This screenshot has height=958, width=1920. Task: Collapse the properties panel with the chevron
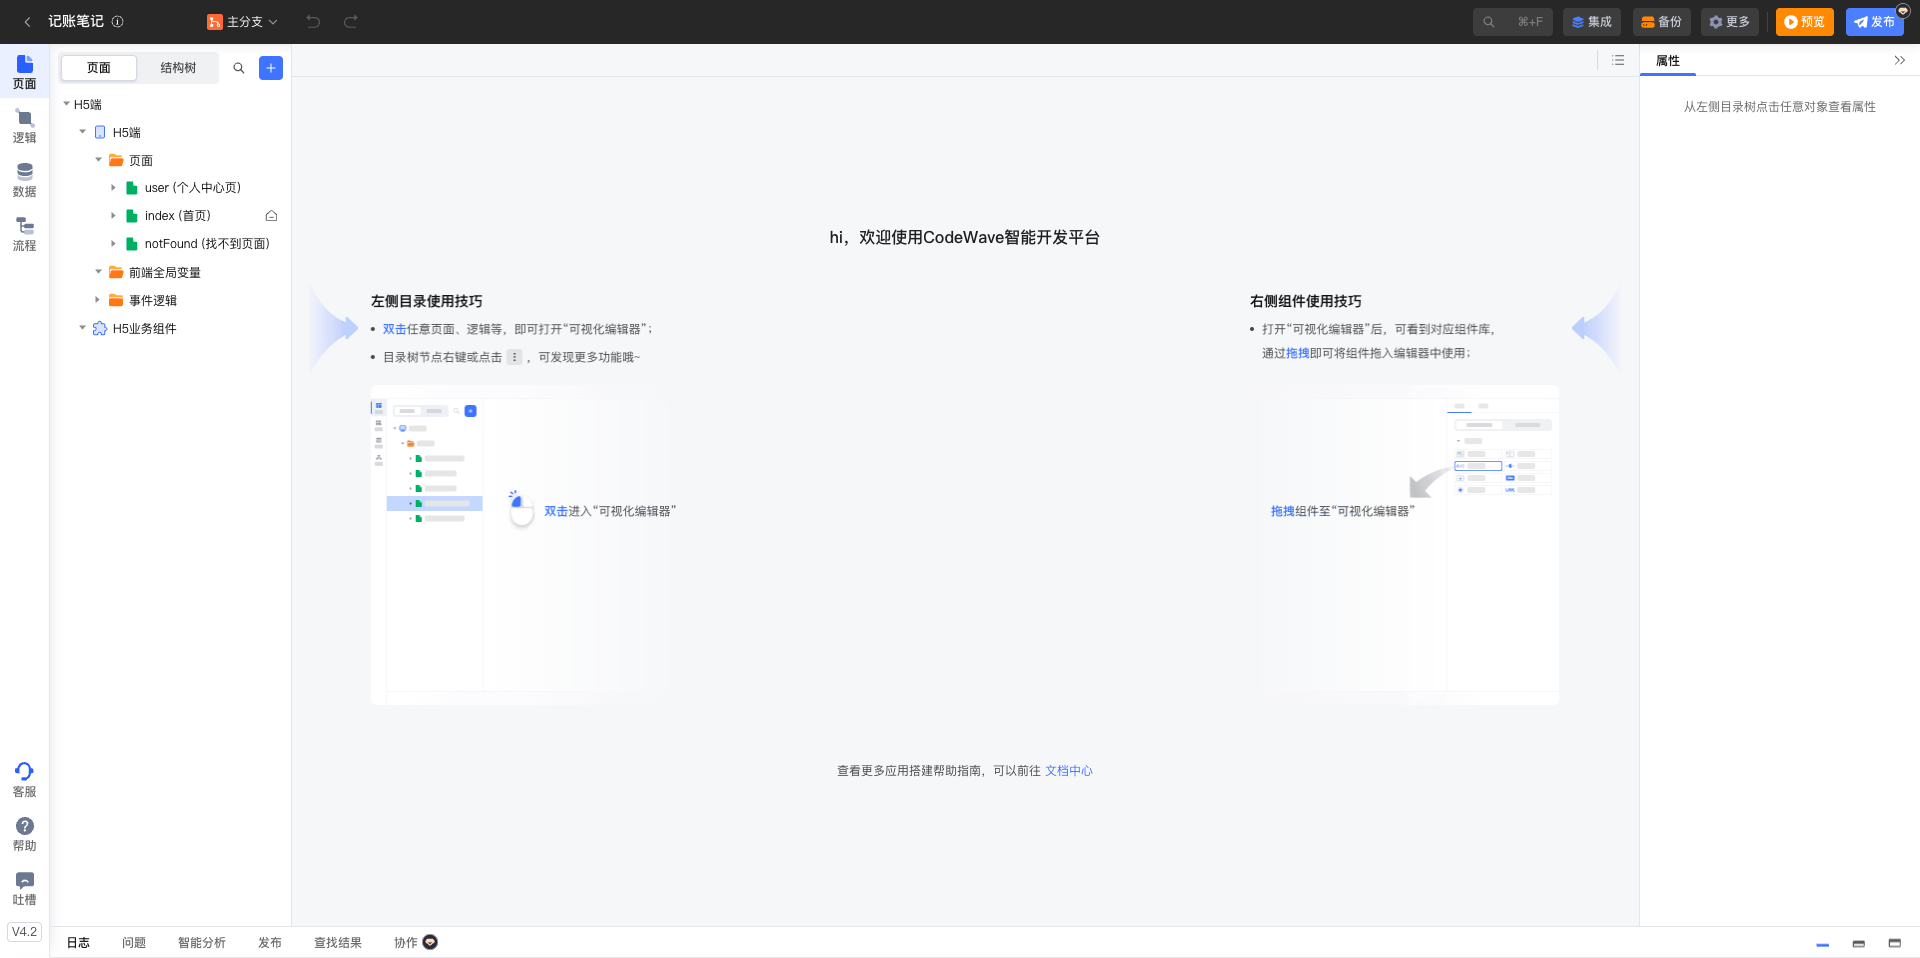pos(1900,60)
